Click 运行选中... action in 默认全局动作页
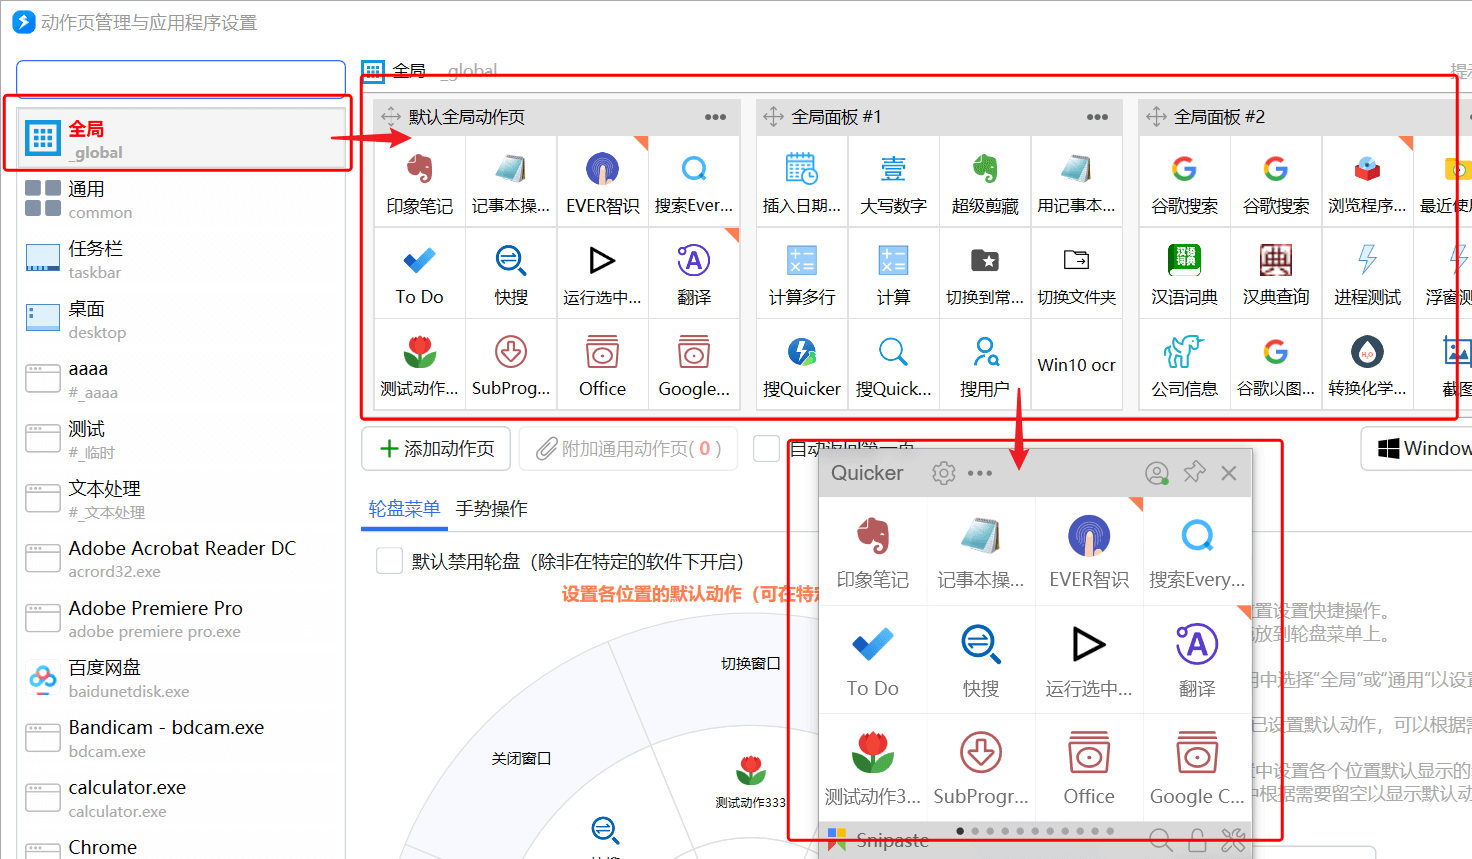The height and width of the screenshot is (859, 1472). (602, 274)
